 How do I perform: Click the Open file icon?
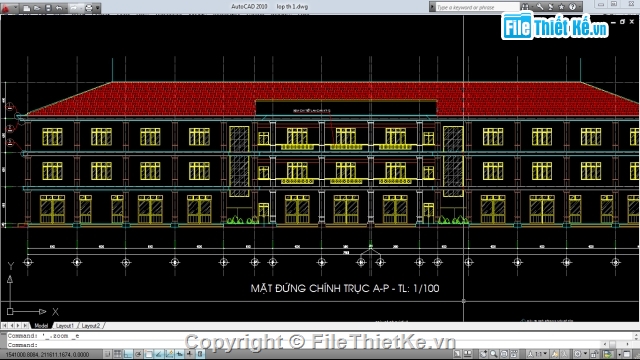[x=37, y=8]
